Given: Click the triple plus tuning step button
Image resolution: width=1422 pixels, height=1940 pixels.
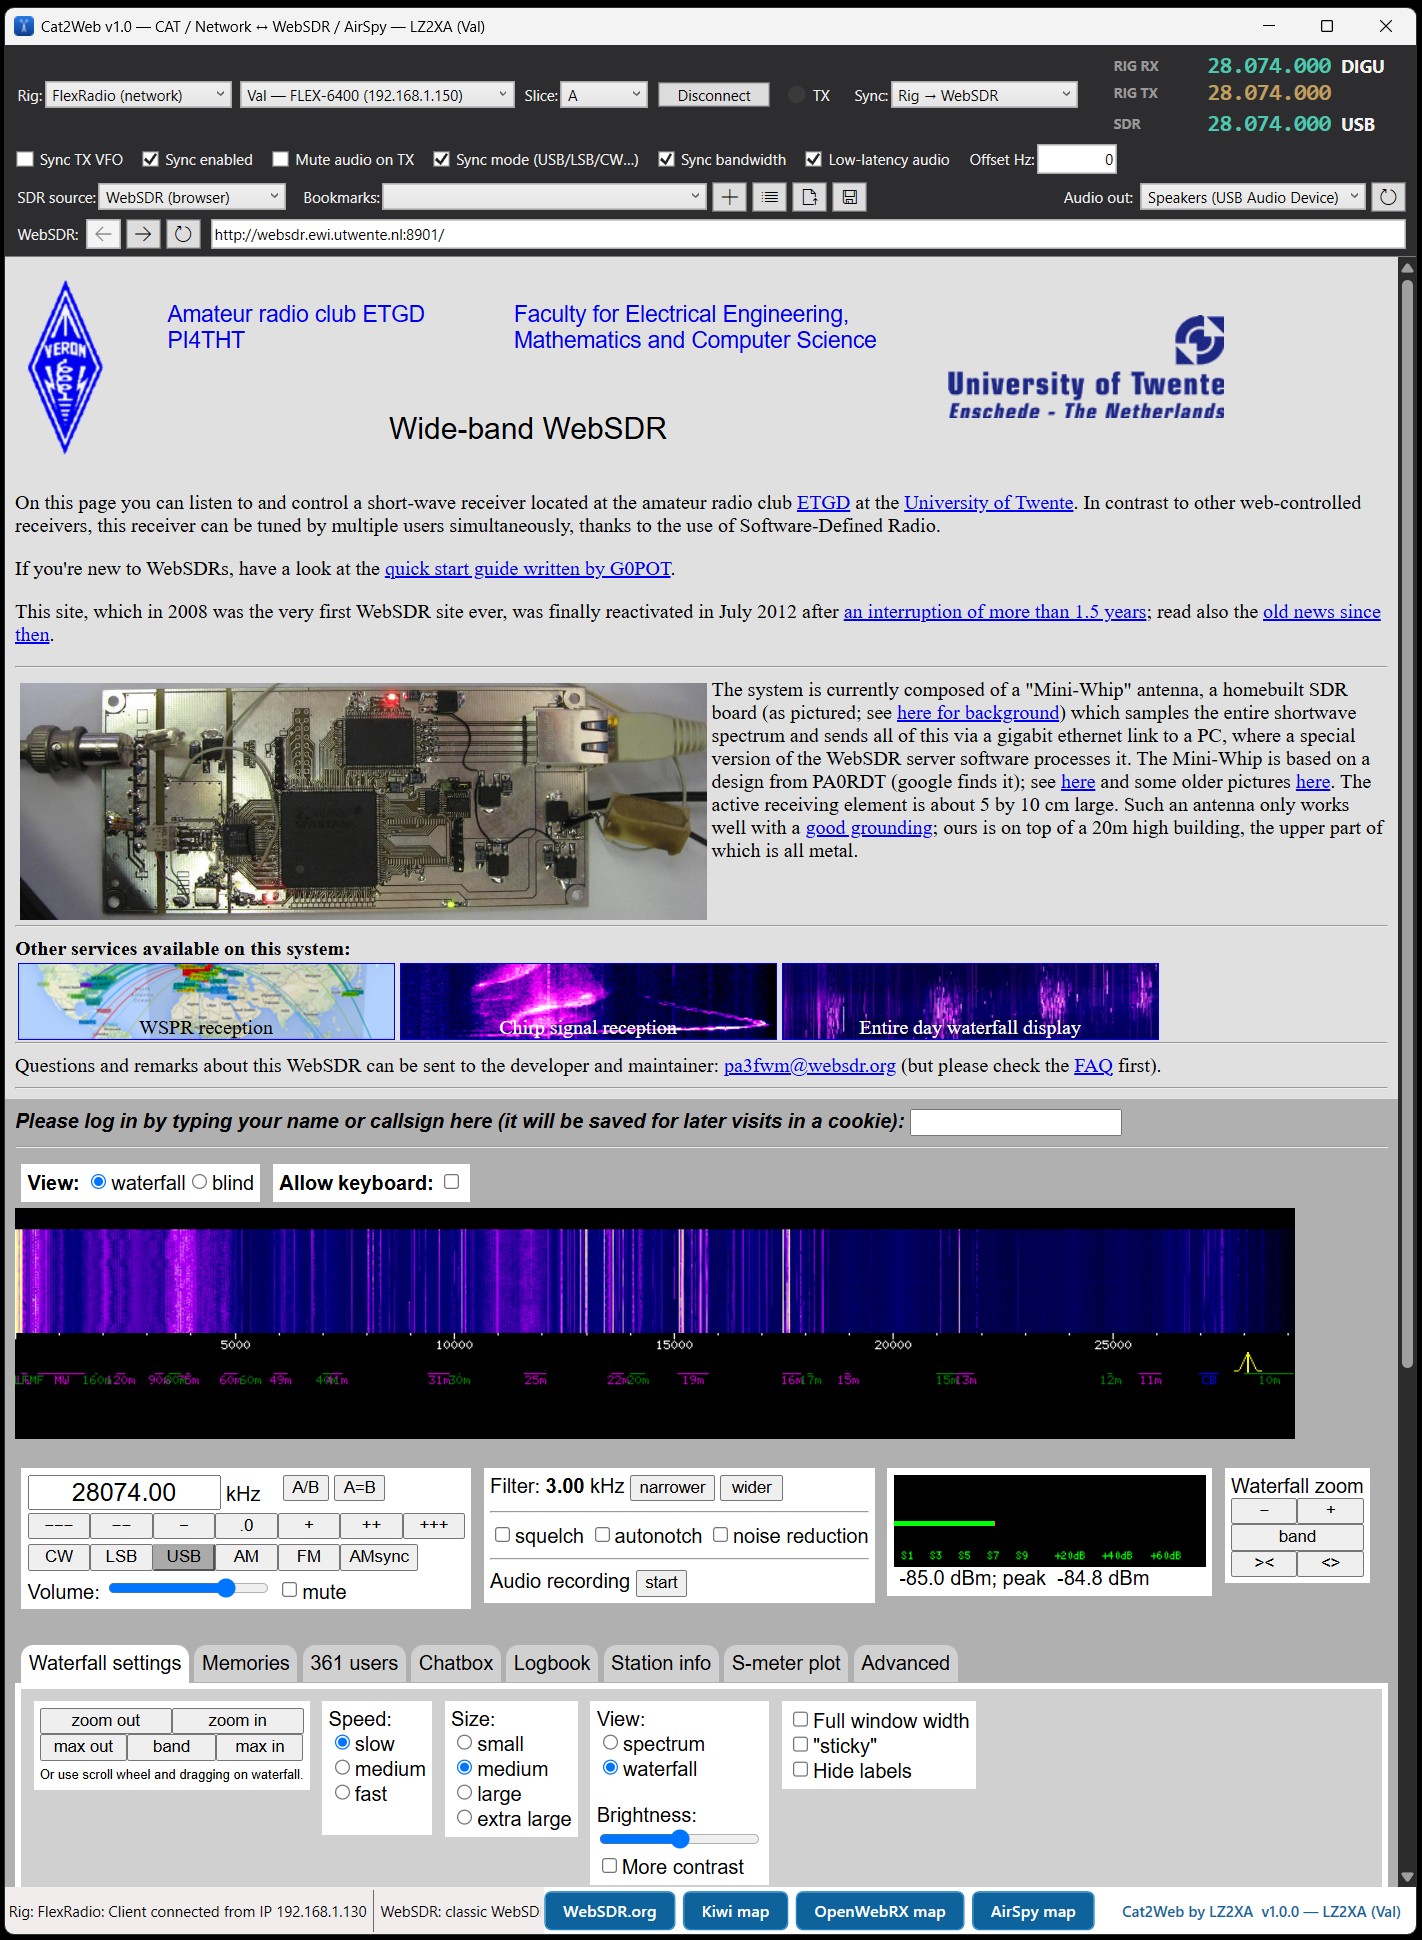Looking at the screenshot, I should (x=434, y=1525).
